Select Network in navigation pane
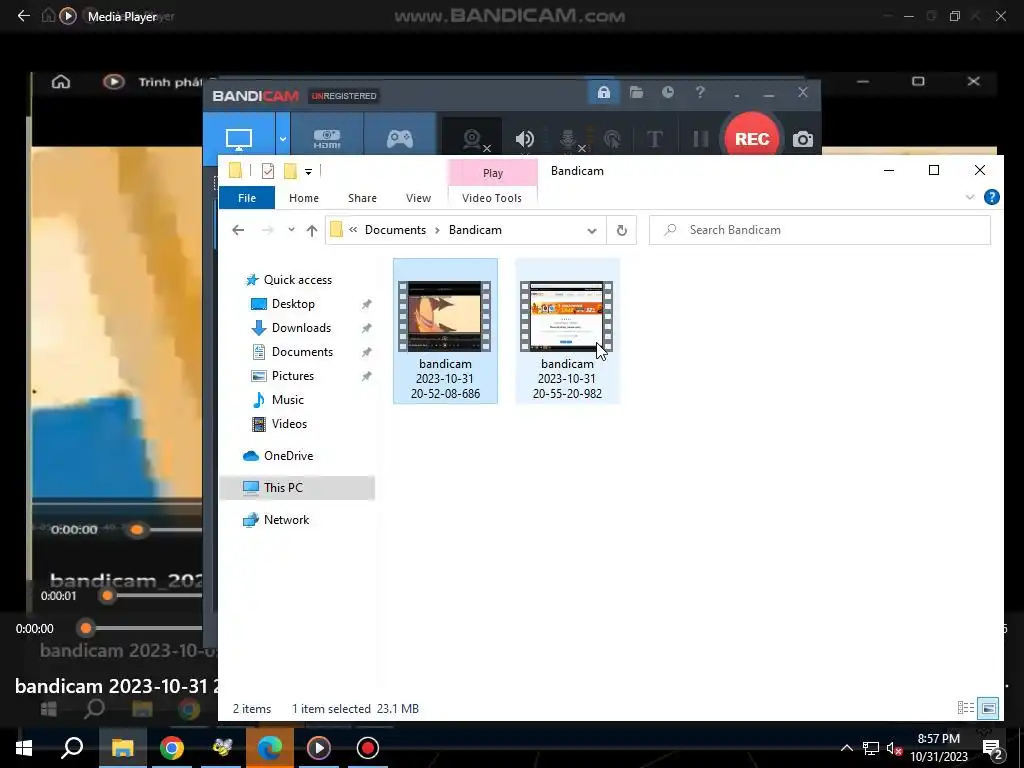The width and height of the screenshot is (1024, 768). point(286,520)
